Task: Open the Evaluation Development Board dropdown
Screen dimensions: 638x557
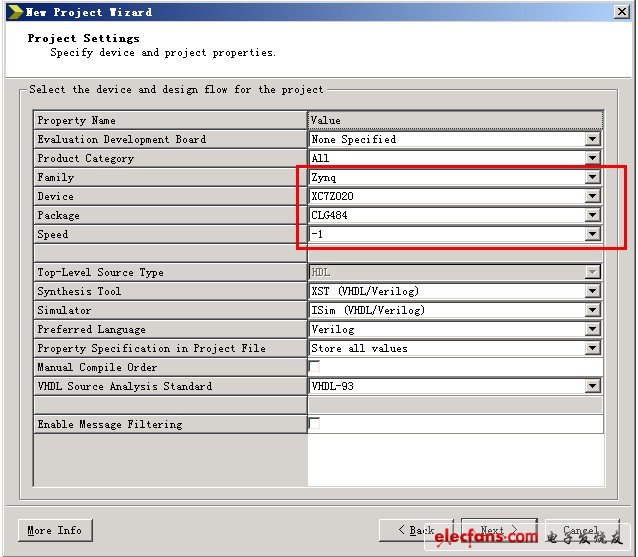Action: (592, 140)
